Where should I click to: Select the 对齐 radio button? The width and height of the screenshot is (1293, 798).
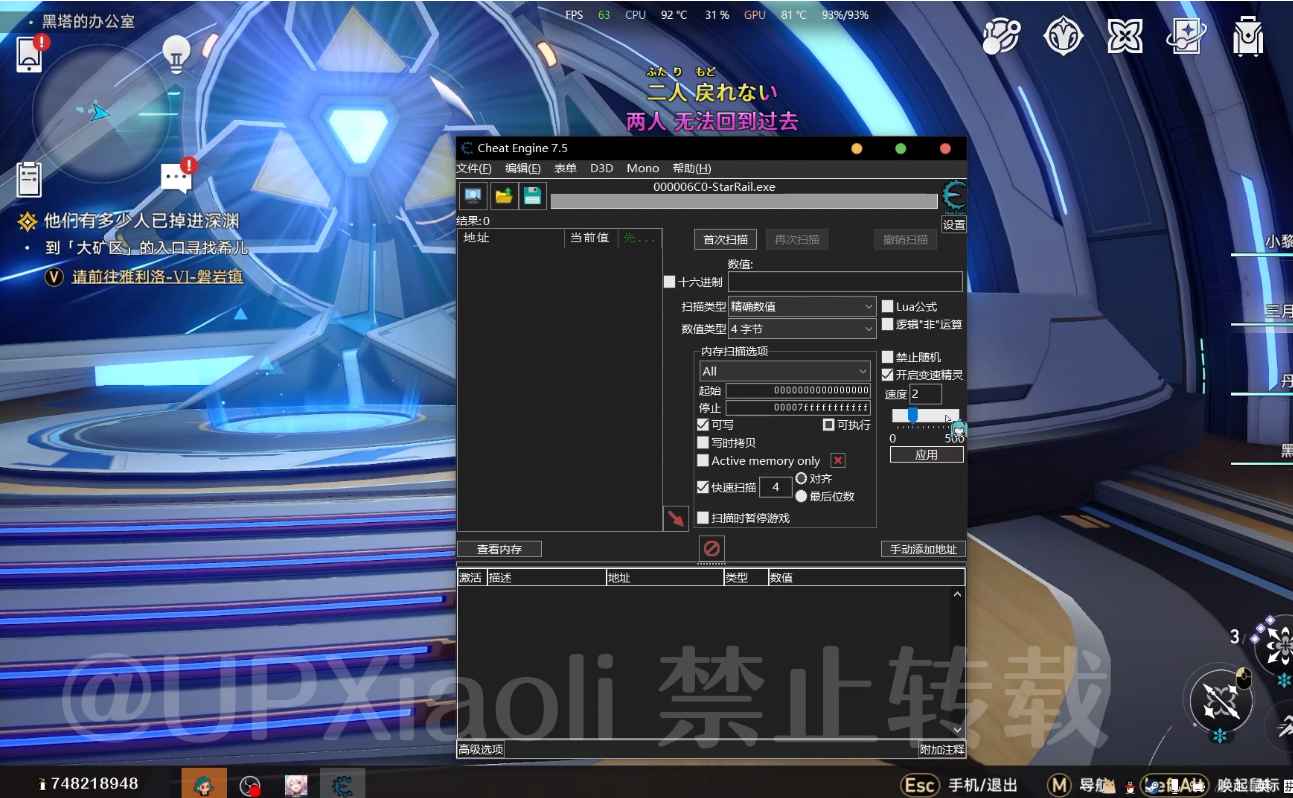point(801,479)
